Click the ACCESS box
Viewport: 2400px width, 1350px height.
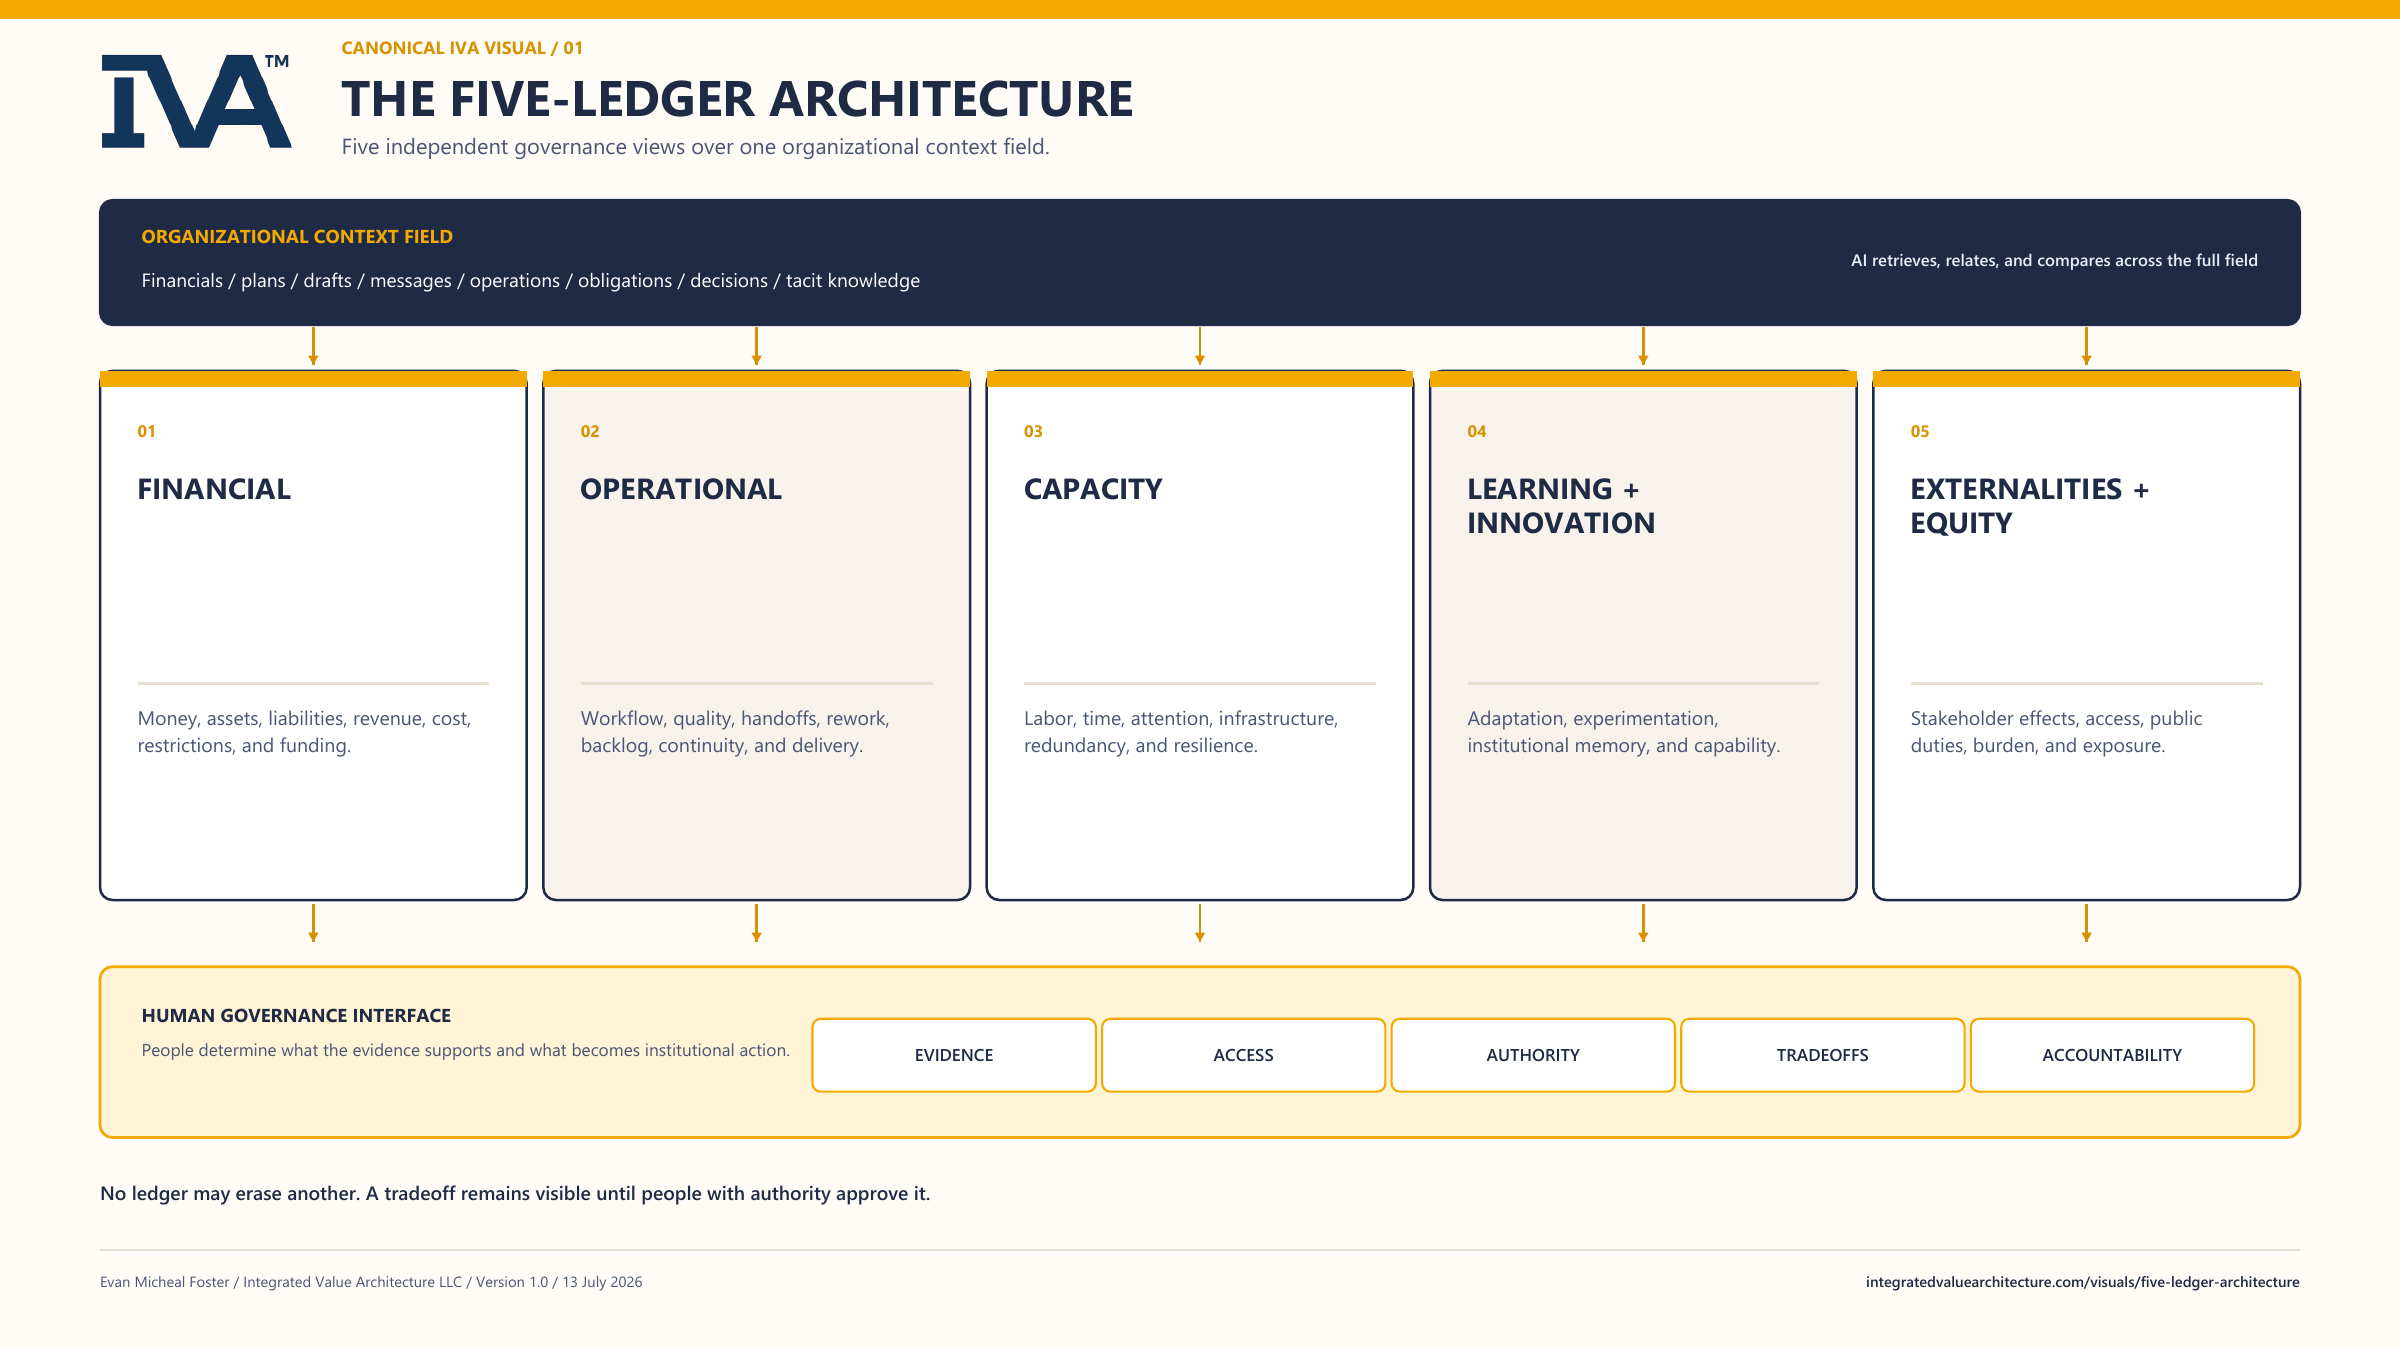(1243, 1055)
